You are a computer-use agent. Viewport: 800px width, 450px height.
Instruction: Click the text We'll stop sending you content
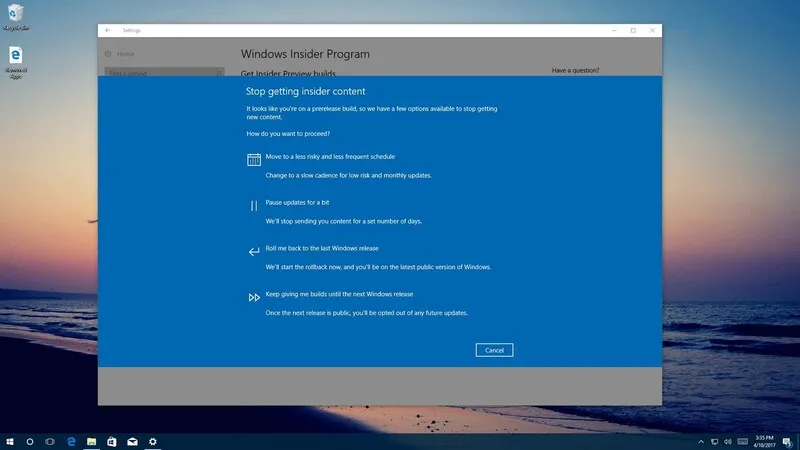(x=343, y=221)
